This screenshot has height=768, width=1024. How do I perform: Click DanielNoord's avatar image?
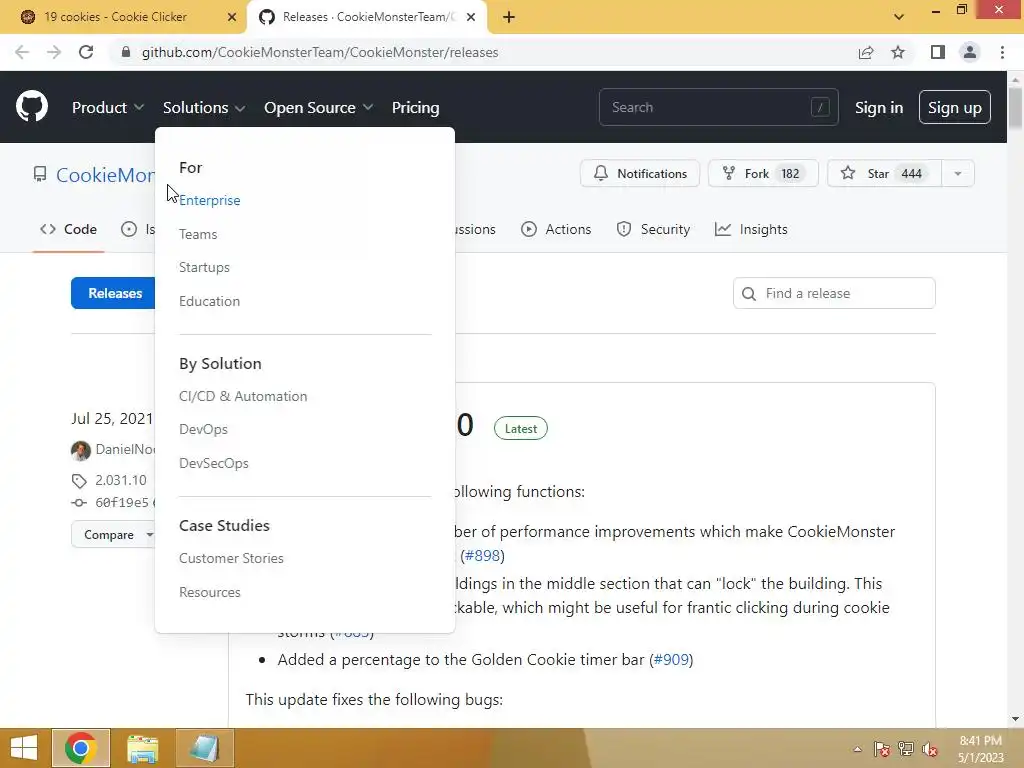[x=80, y=450]
